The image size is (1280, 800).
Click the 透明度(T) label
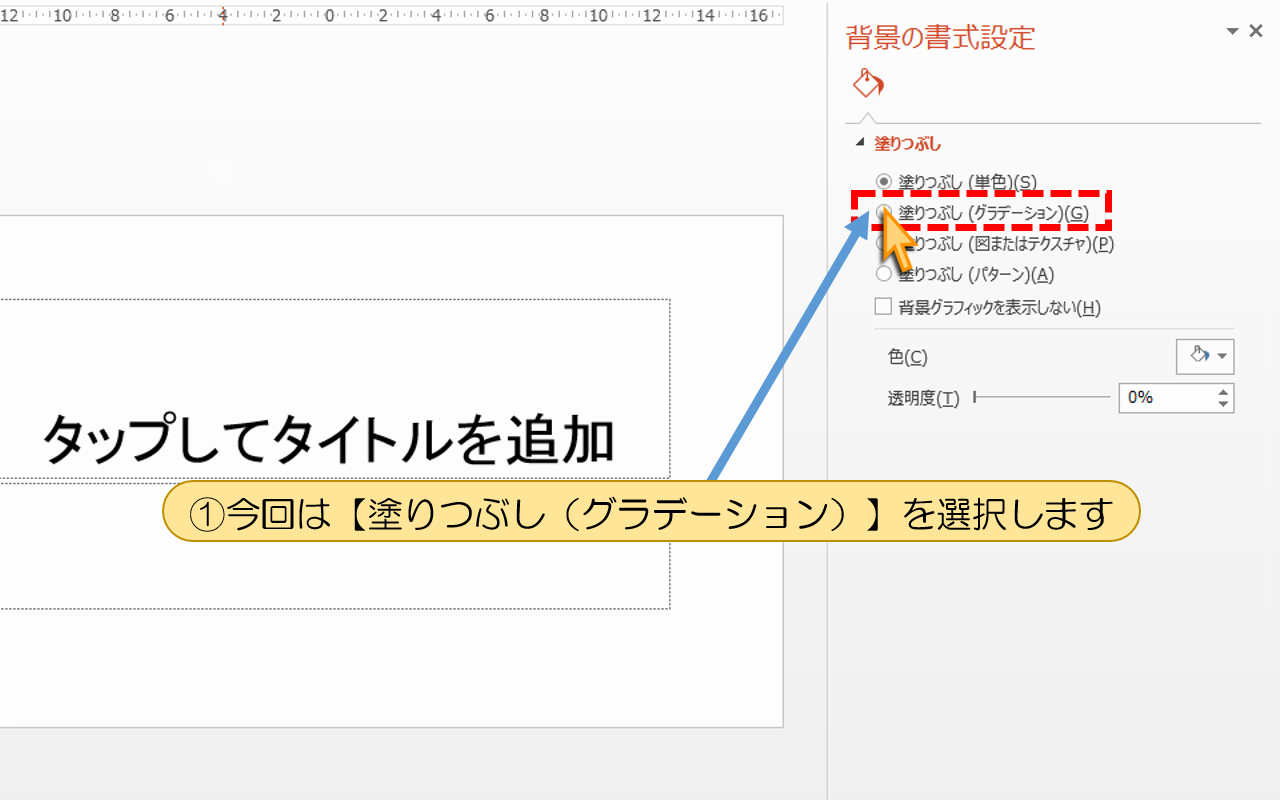click(x=923, y=398)
